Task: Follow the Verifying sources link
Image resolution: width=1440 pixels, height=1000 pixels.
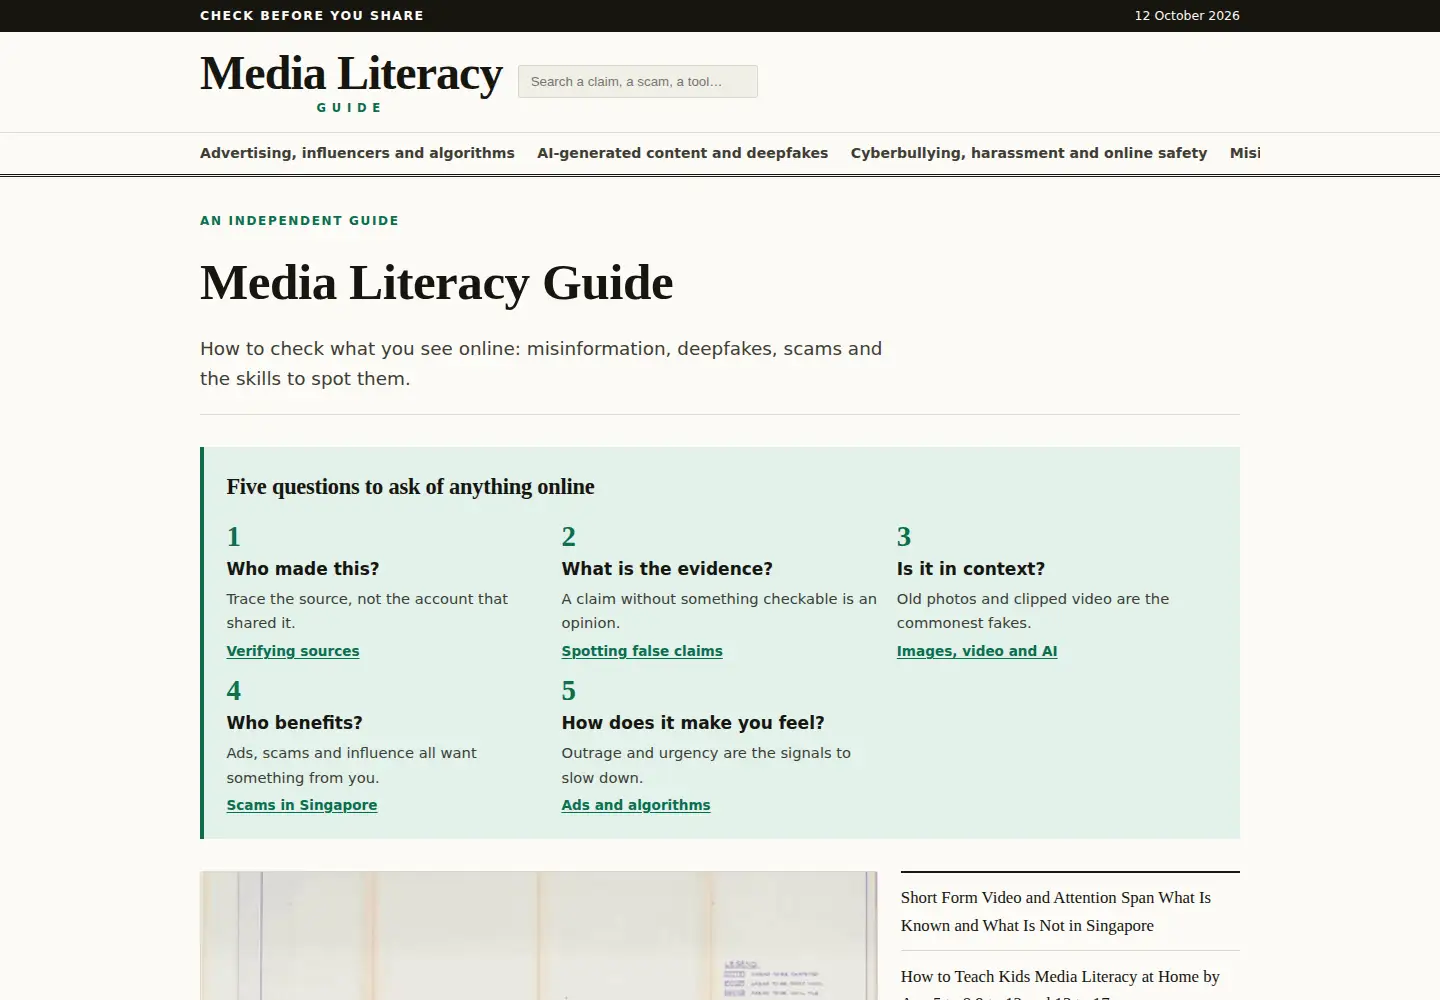Action: click(x=293, y=651)
